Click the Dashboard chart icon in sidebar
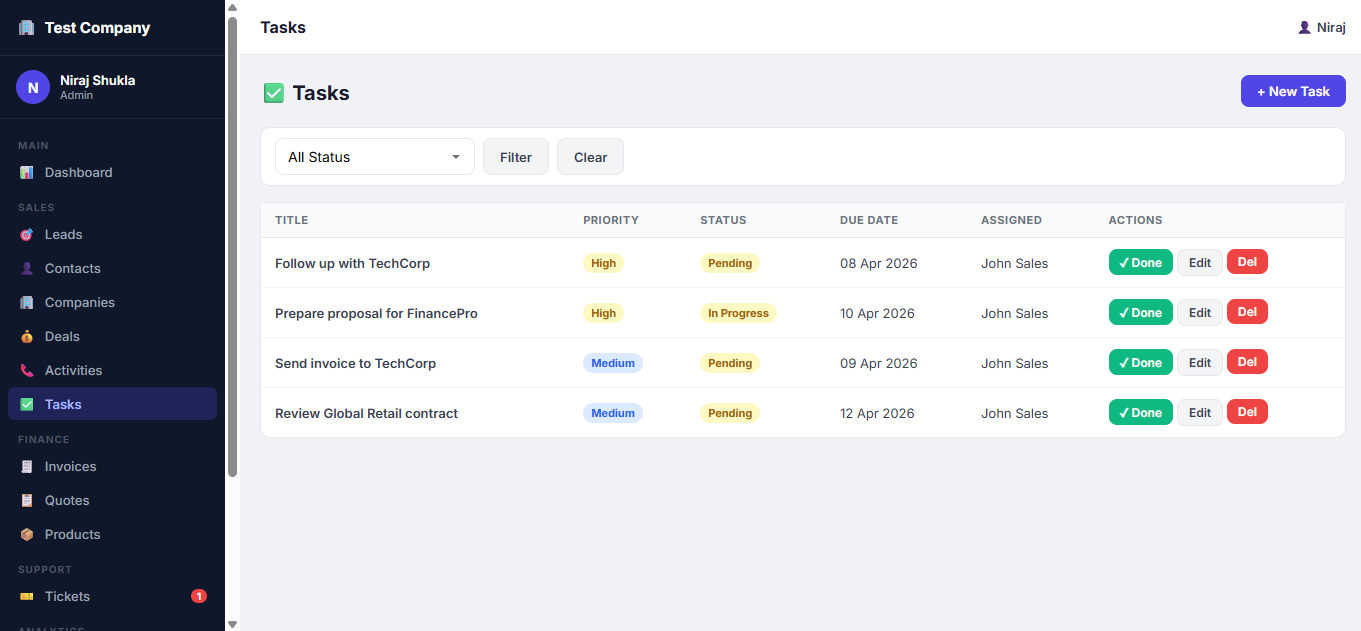The width and height of the screenshot is (1361, 631). coord(27,173)
